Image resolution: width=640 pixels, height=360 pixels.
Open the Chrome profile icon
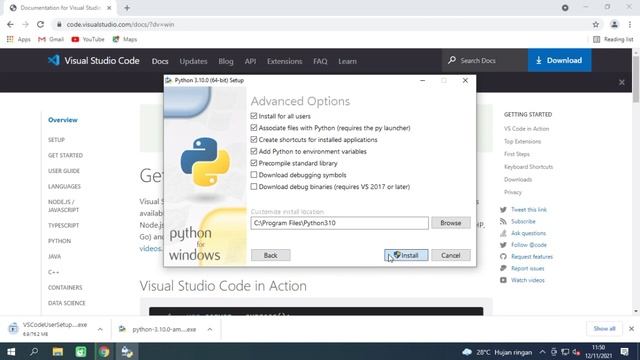coord(614,24)
